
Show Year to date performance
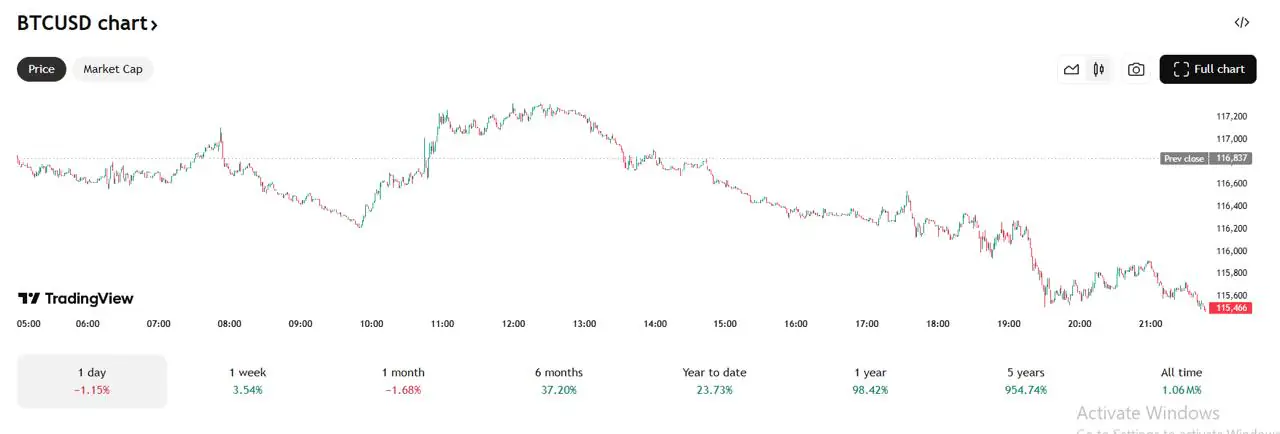click(714, 381)
